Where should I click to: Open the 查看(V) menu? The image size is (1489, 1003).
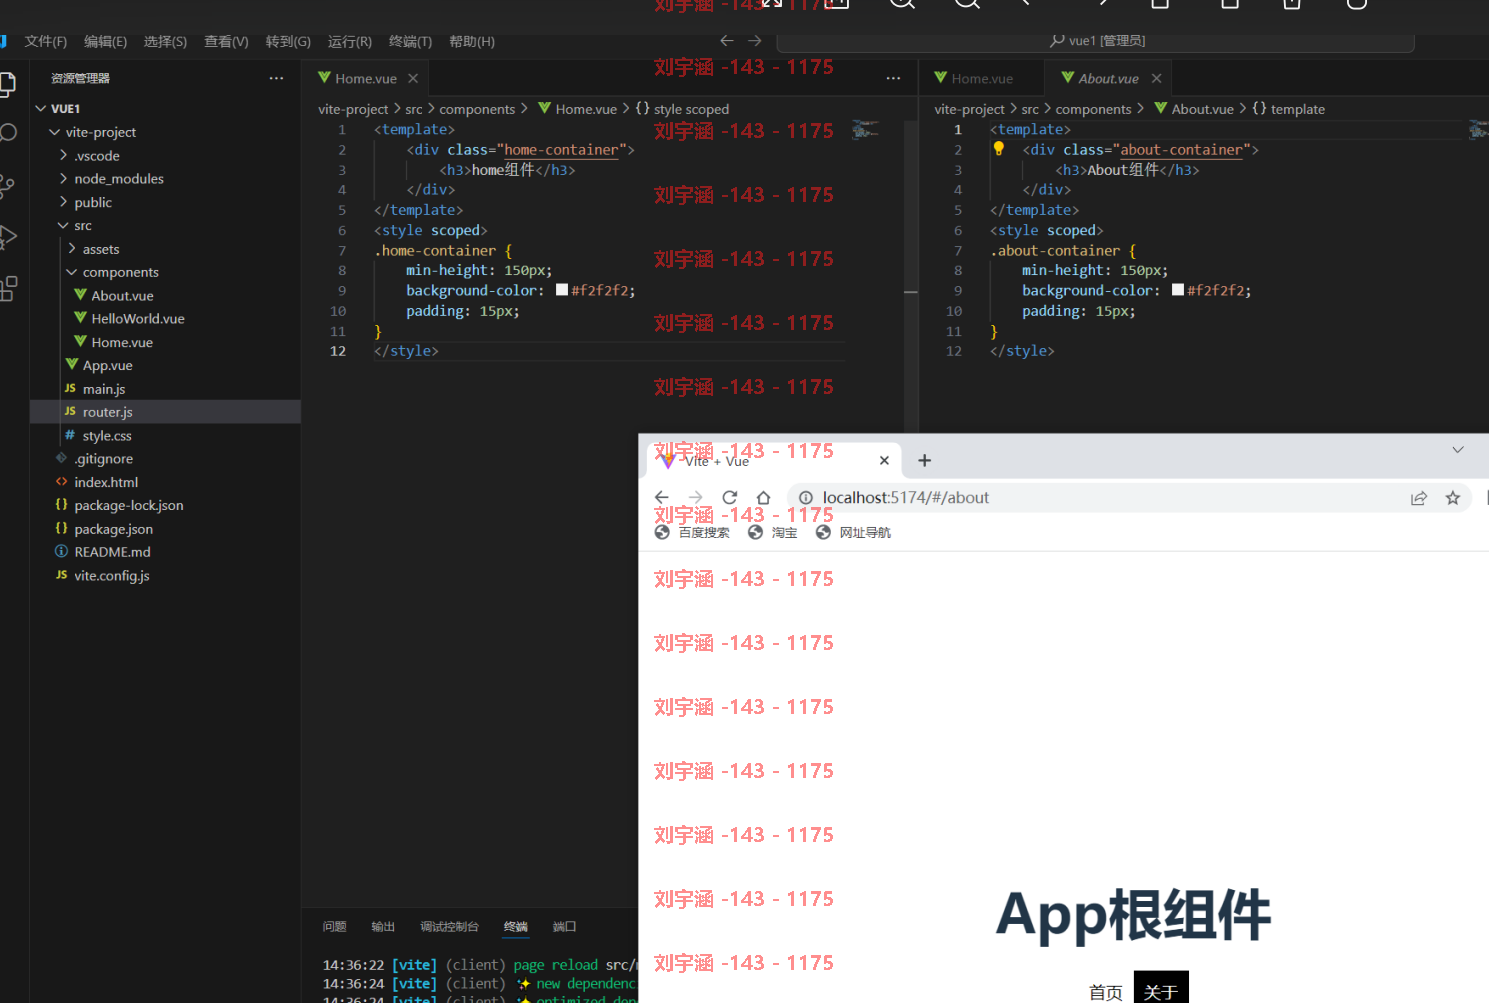(x=226, y=41)
